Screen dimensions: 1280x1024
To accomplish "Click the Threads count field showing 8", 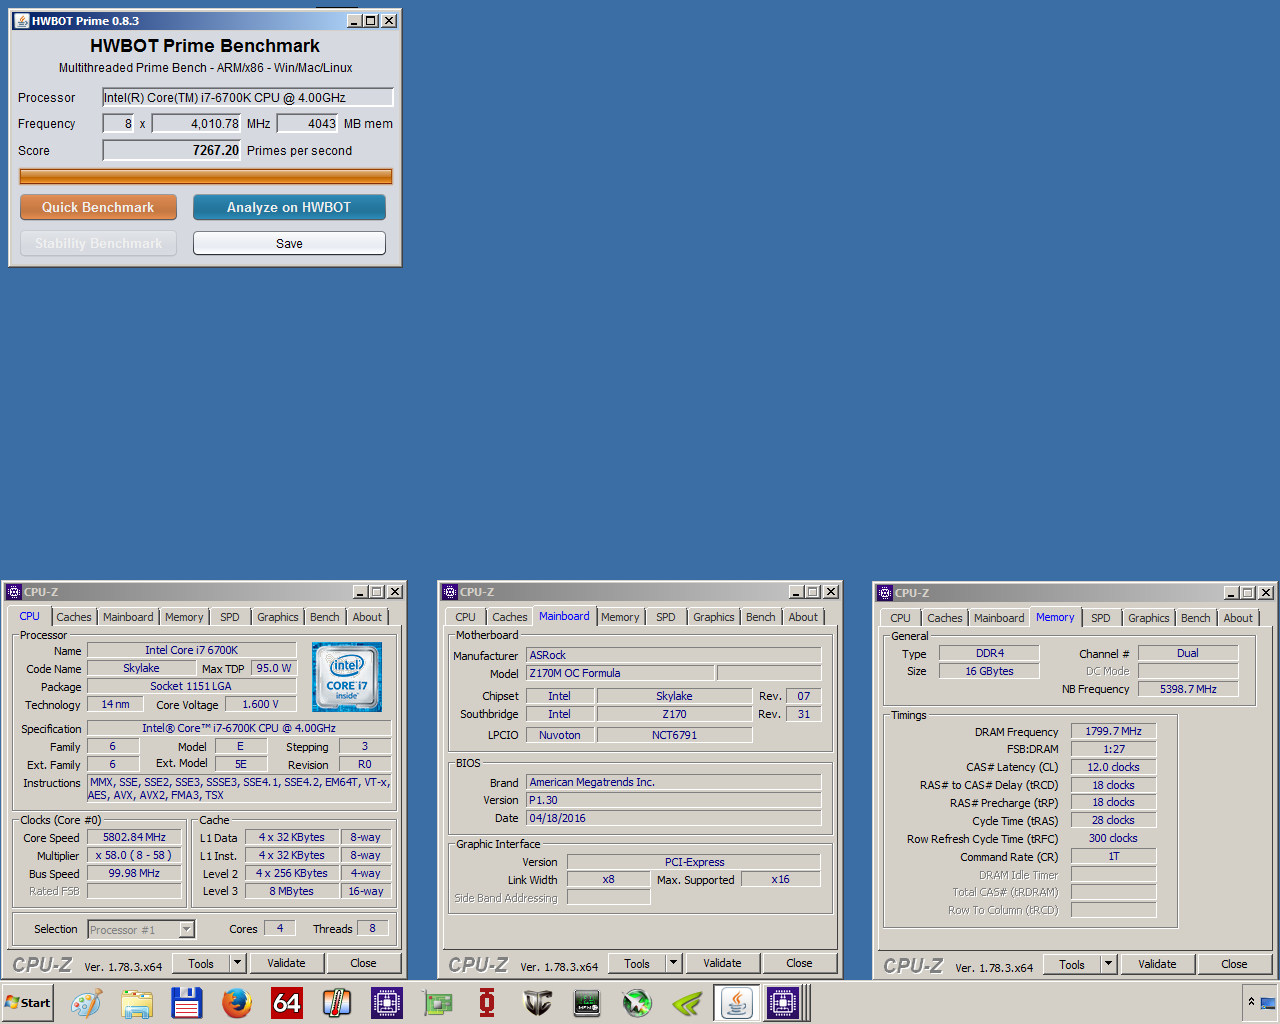I will (372, 929).
